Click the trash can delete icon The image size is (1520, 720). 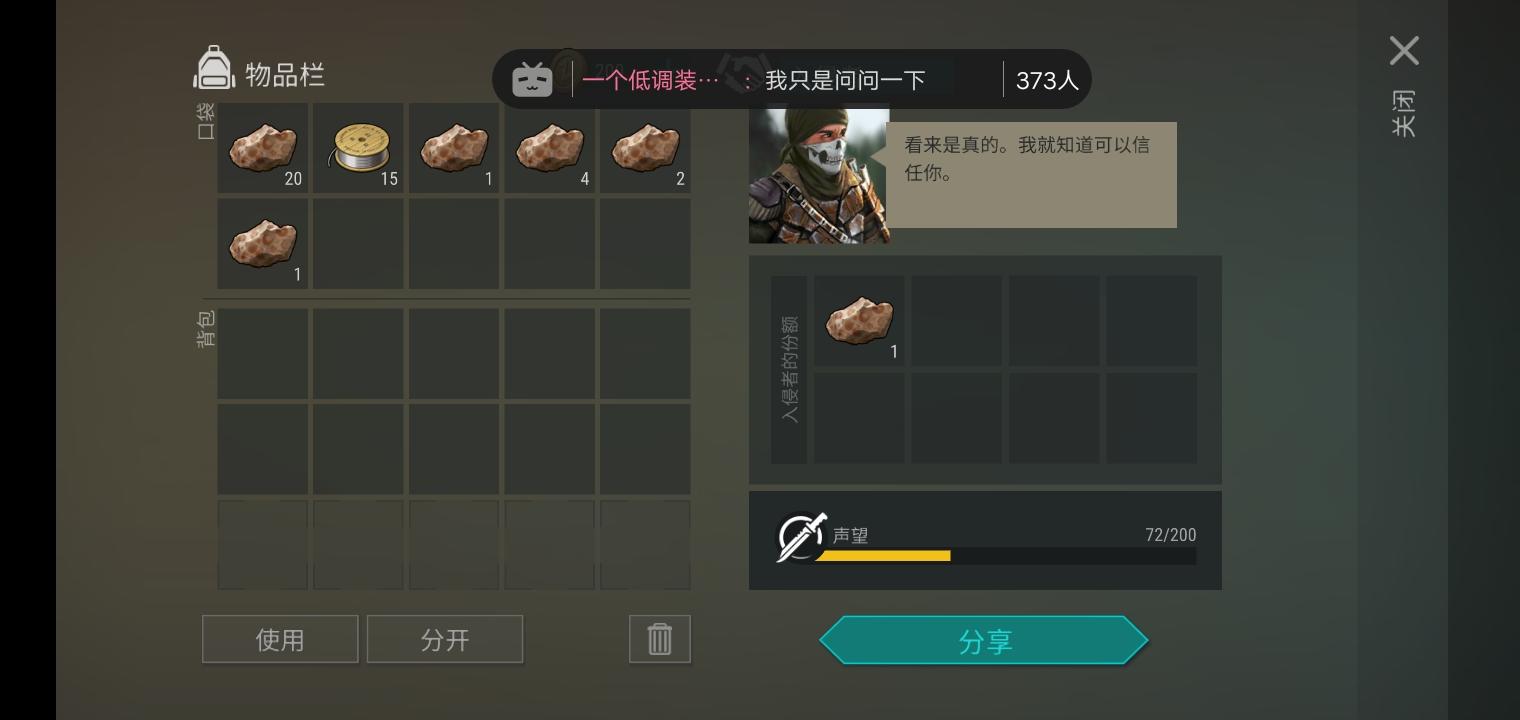[660, 639]
